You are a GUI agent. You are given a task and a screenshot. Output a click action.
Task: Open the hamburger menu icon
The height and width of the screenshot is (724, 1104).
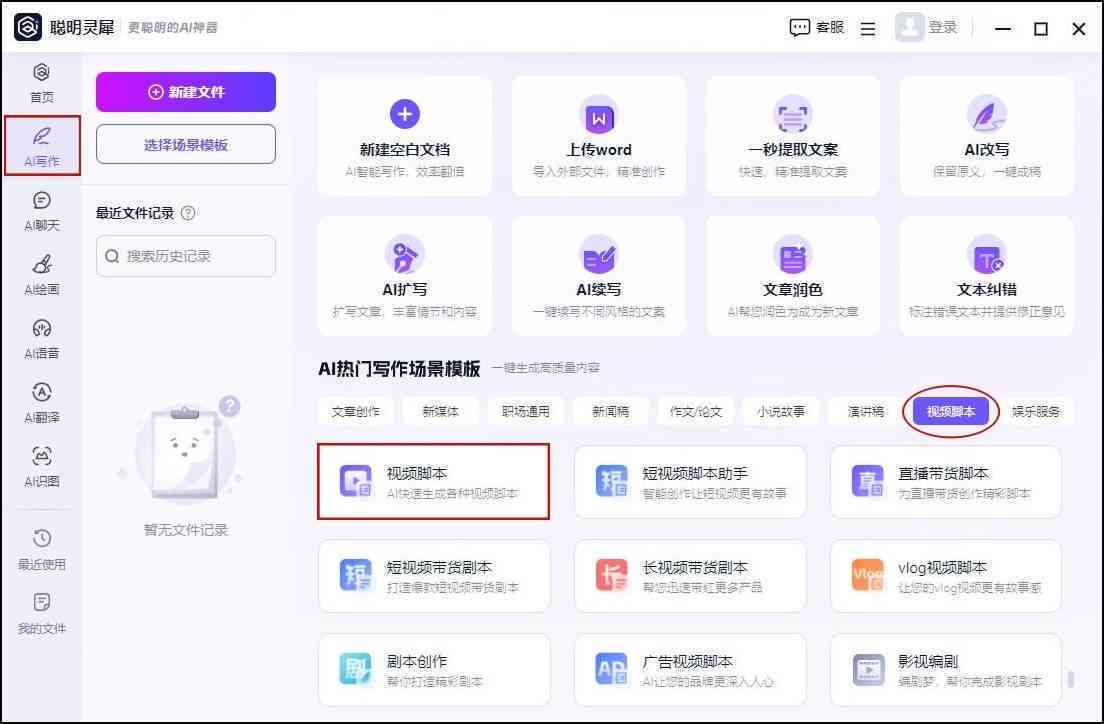click(x=867, y=29)
